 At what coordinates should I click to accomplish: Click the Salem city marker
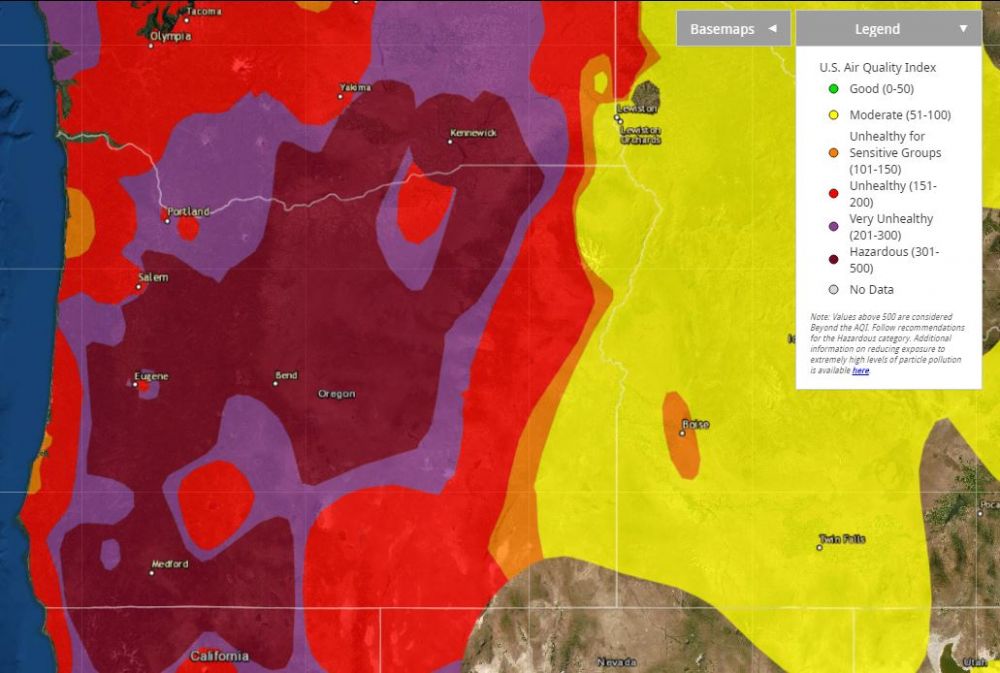tap(138, 287)
